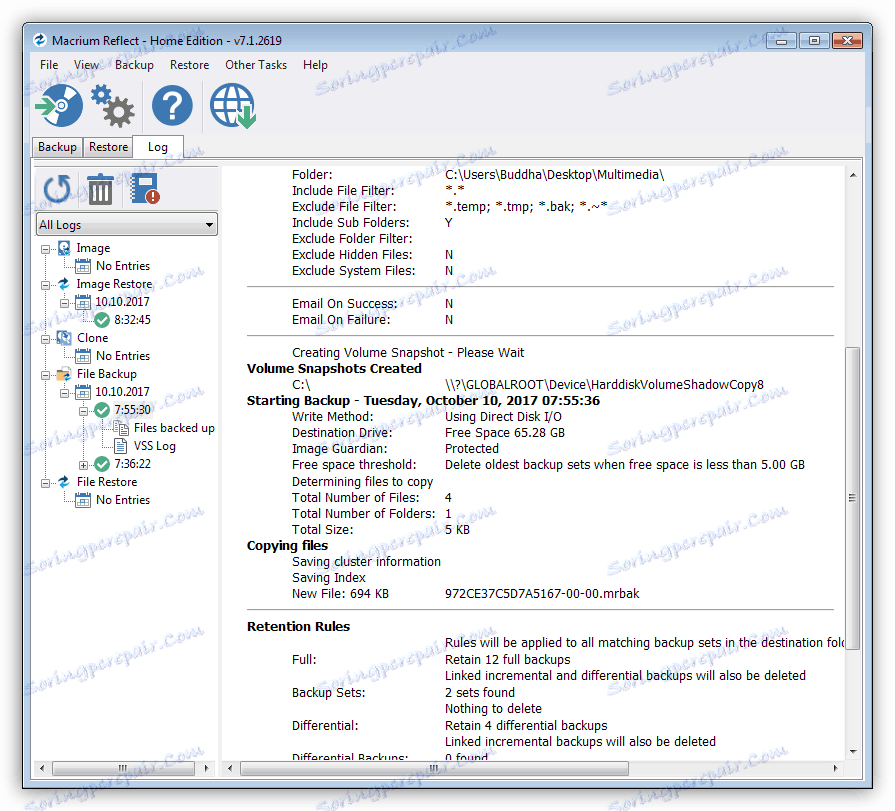Open the File menu
Viewport: 895px width, 811px height.
click(x=49, y=65)
